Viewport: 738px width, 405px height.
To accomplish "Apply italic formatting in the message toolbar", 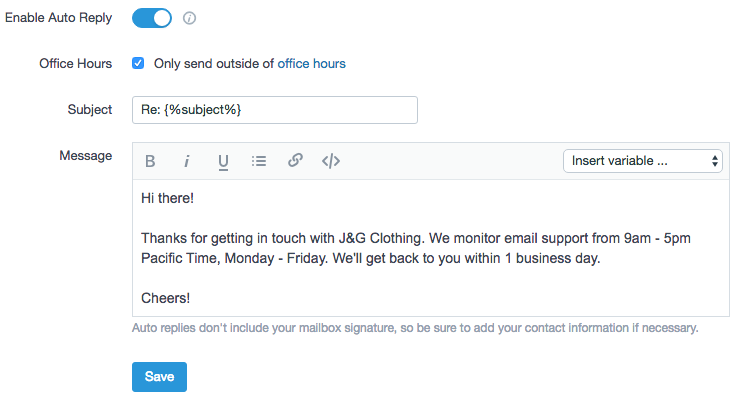I will (186, 161).
